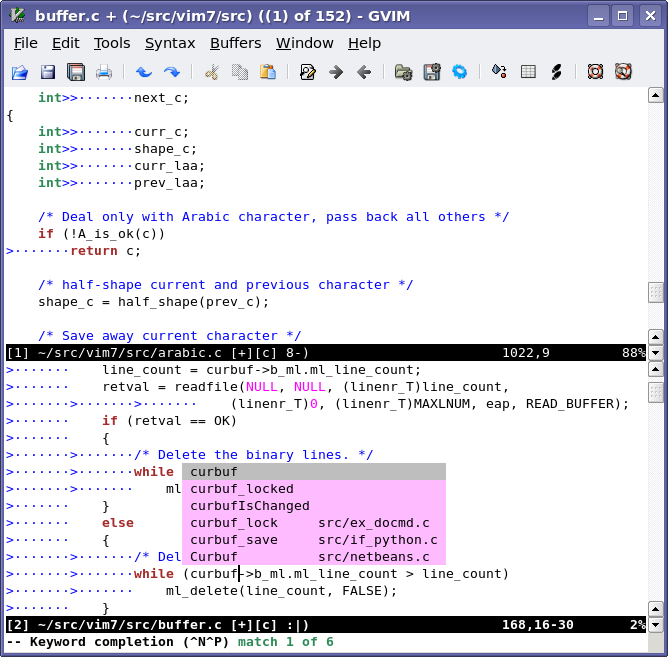Cut selection with the scissors icon
Viewport: 668px width, 657px height.
tap(212, 72)
